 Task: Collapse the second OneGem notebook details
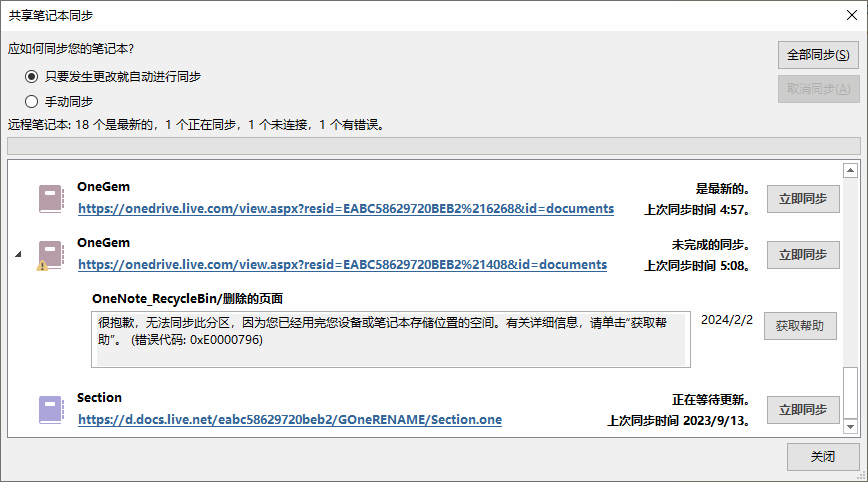point(18,254)
